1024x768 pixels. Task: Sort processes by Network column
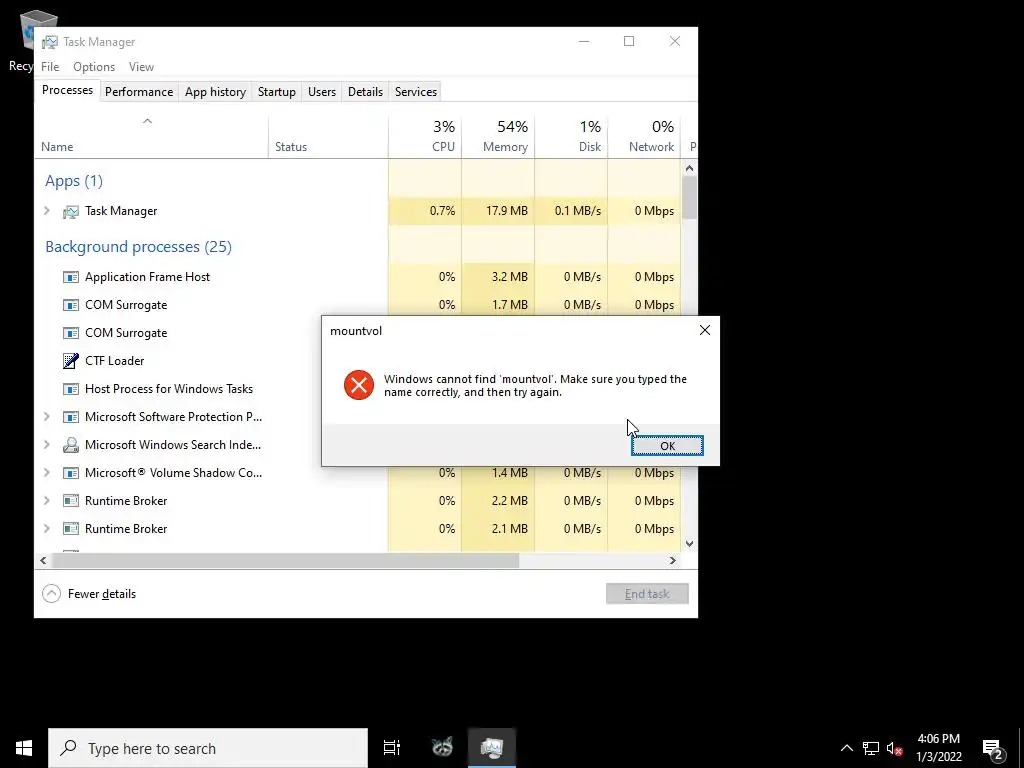pyautogui.click(x=645, y=136)
